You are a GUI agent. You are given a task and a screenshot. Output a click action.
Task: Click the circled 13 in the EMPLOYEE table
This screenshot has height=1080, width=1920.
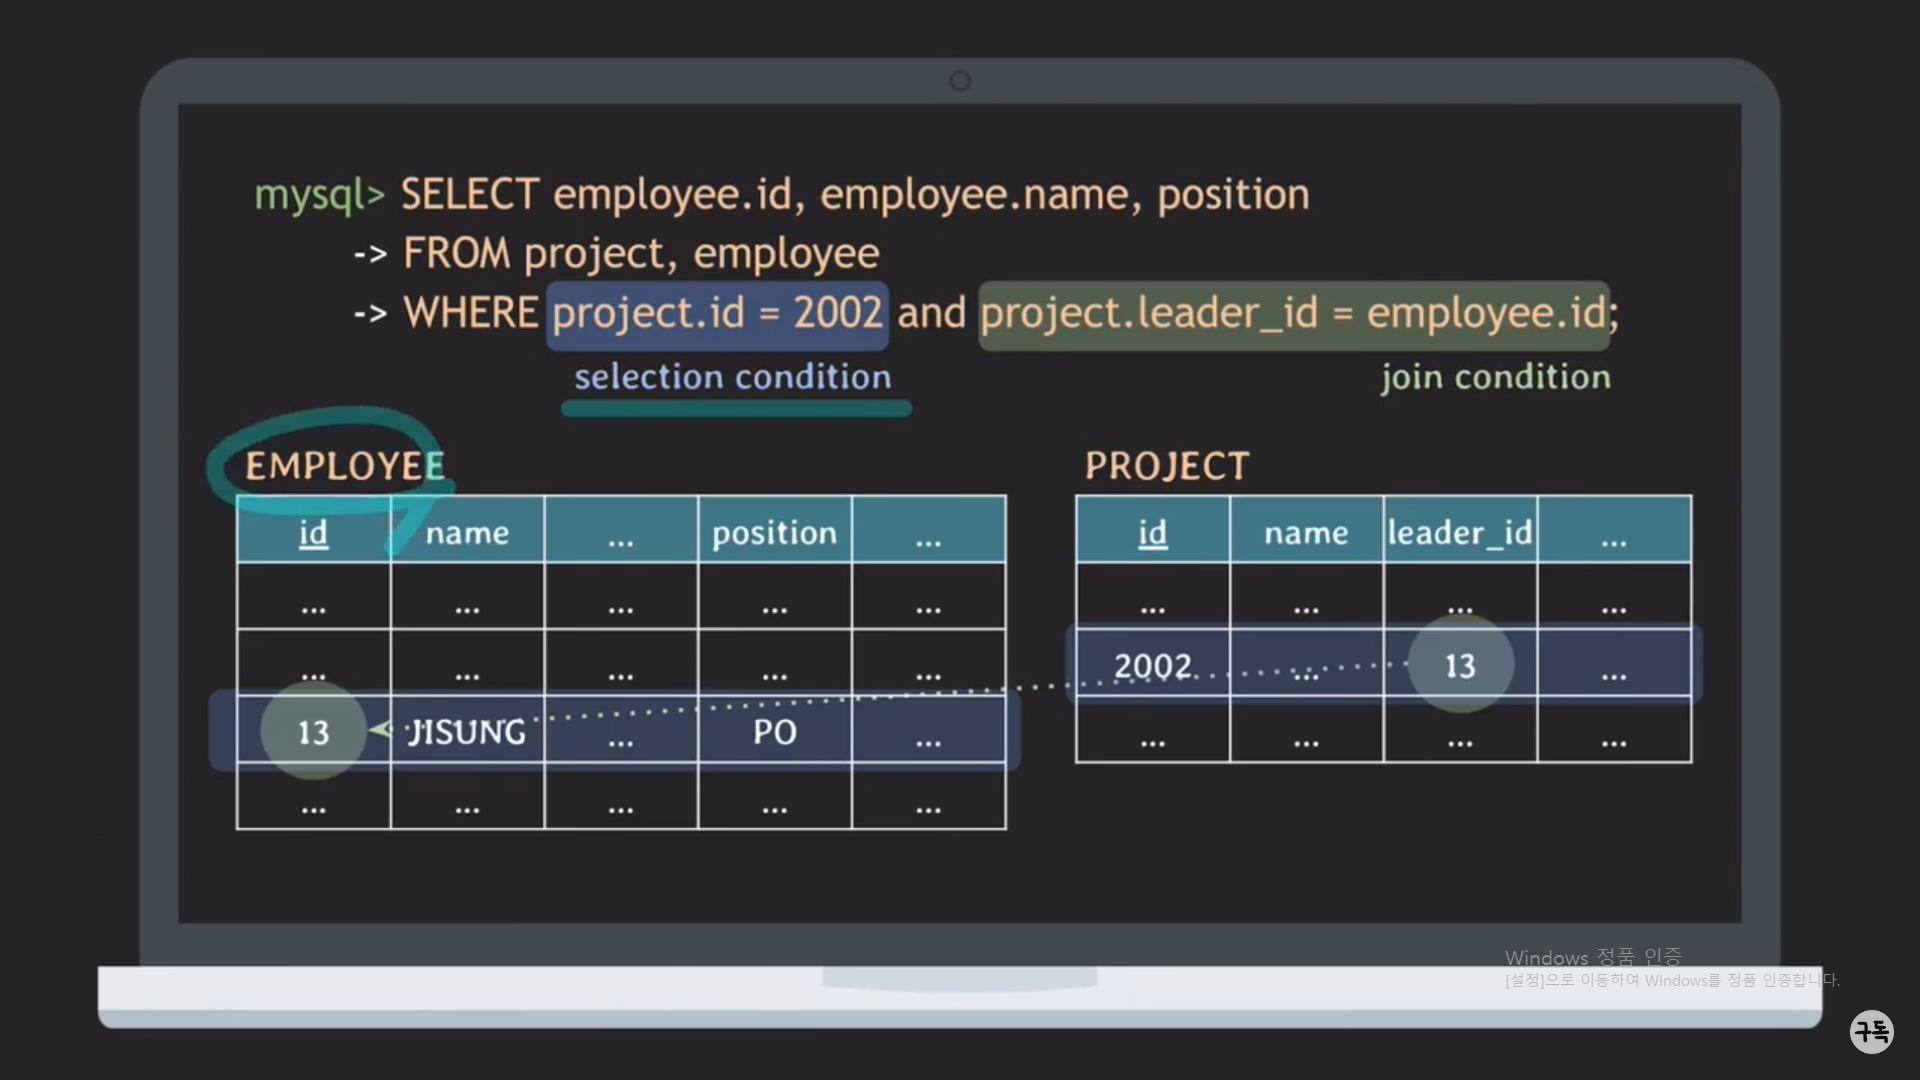tap(313, 732)
